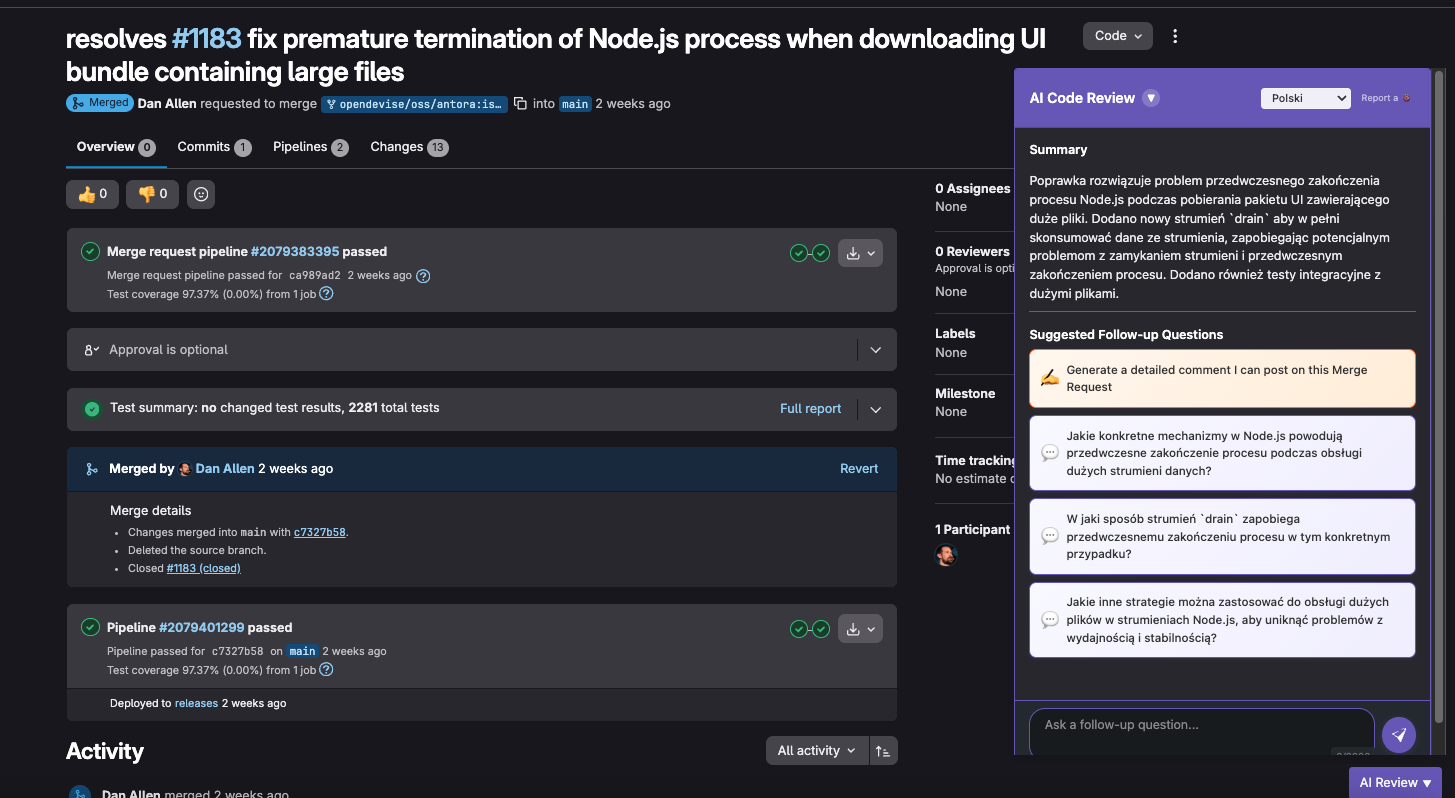The height and width of the screenshot is (798, 1455).
Task: Click Revert on the merged changes
Action: [x=858, y=468]
